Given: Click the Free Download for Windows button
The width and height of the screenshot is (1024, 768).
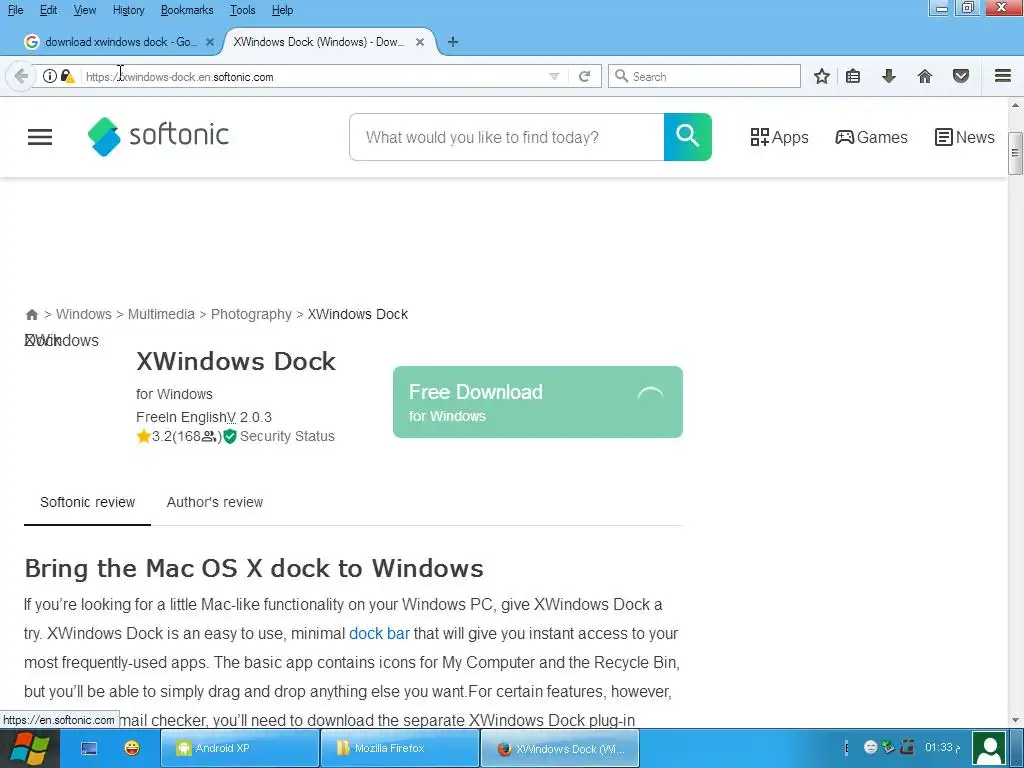Looking at the screenshot, I should pyautogui.click(x=537, y=402).
